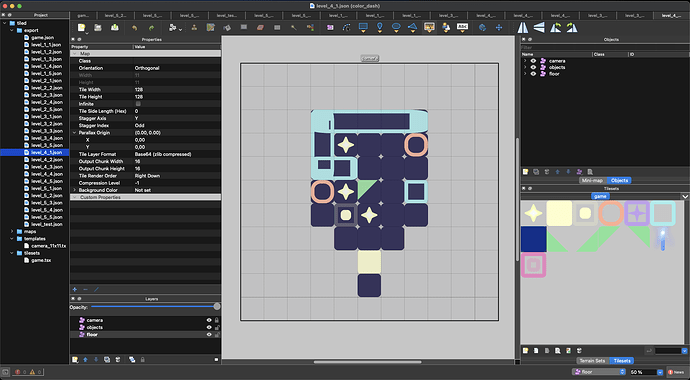Click the Rotate Left icon

(555, 27)
